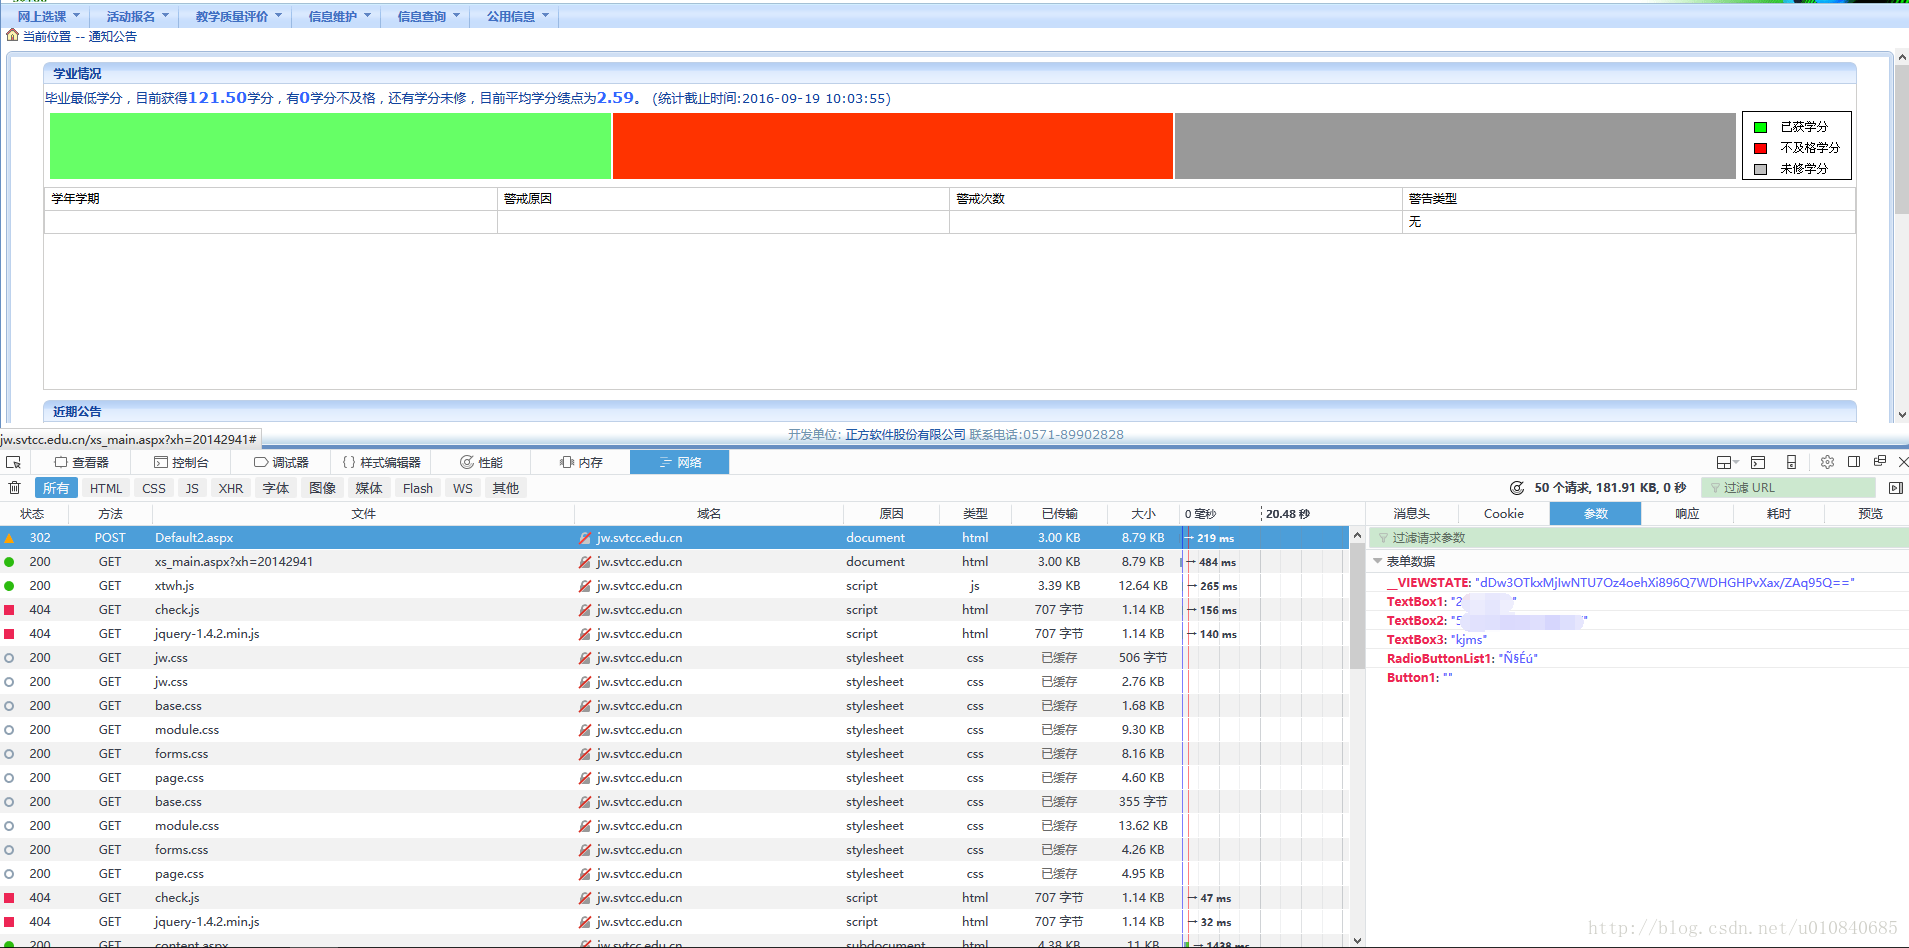Open devtools in separate window icon
The width and height of the screenshot is (1909, 948).
pos(1880,461)
